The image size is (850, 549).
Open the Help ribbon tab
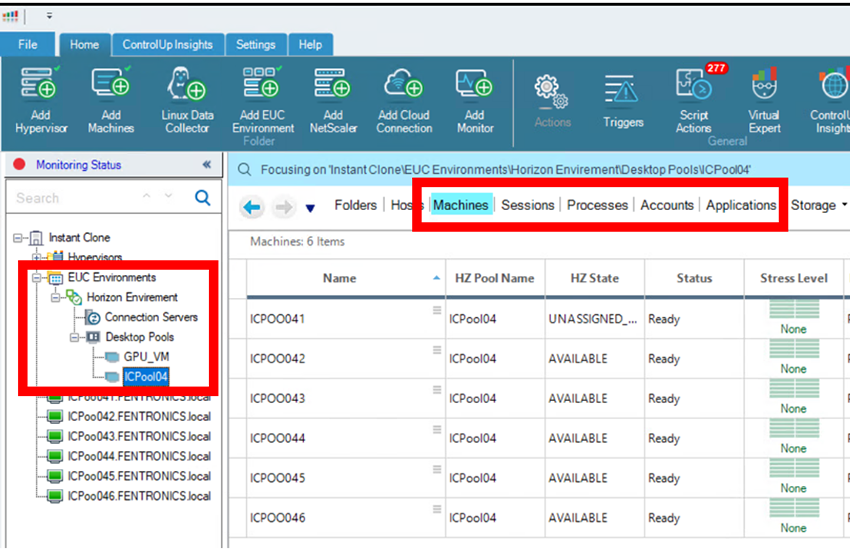pyautogui.click(x=310, y=44)
